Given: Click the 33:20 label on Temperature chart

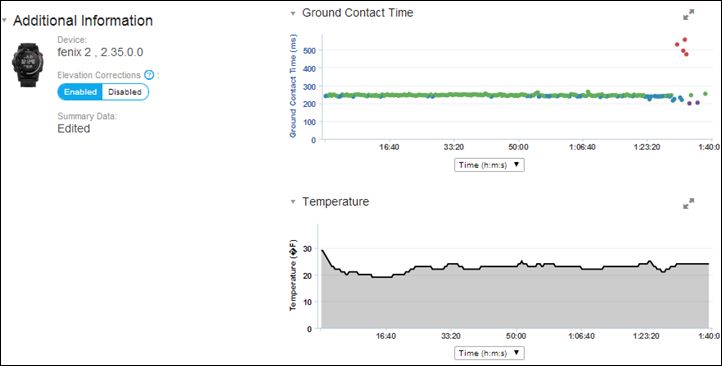Looking at the screenshot, I should (451, 336).
